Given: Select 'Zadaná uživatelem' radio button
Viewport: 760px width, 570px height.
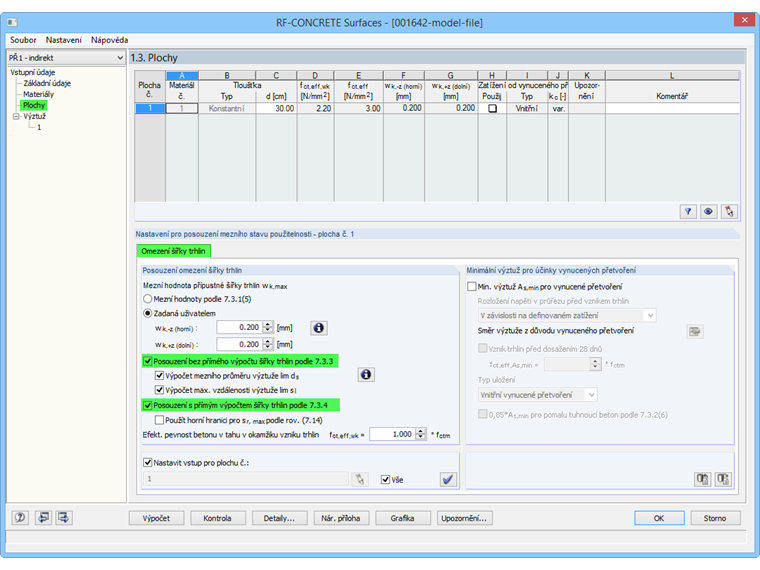Looking at the screenshot, I should pos(147,314).
